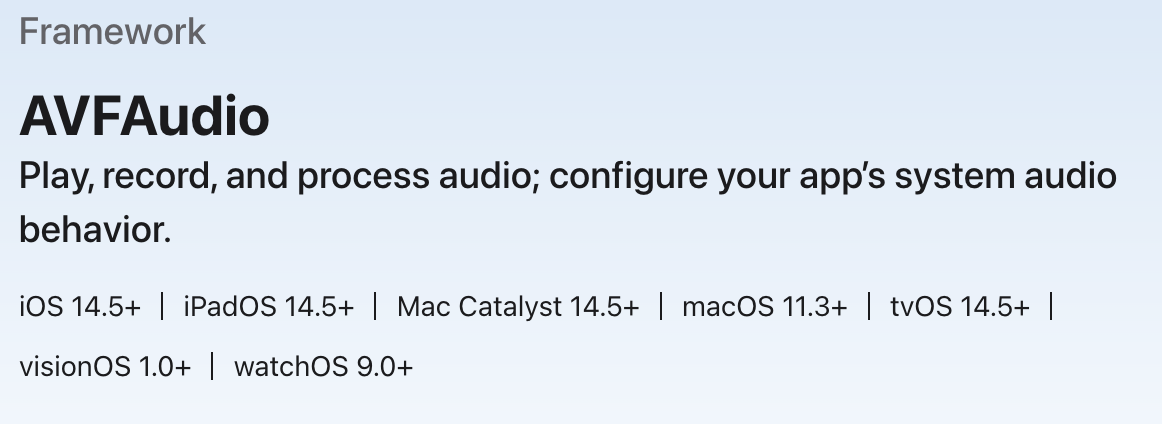Click the divider between visionOS and watchOS
The height and width of the screenshot is (424, 1162).
tap(212, 366)
